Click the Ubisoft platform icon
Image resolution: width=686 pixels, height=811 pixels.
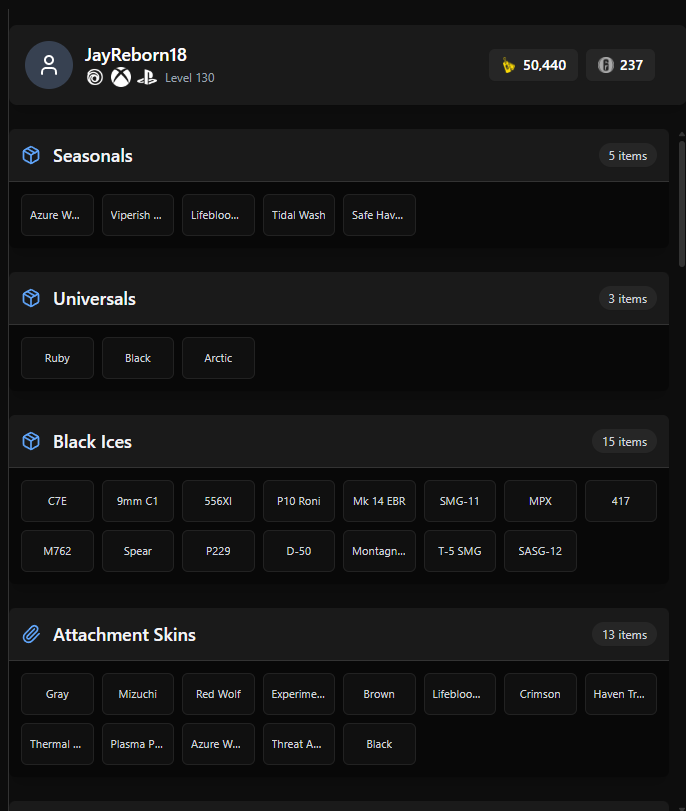pyautogui.click(x=95, y=78)
